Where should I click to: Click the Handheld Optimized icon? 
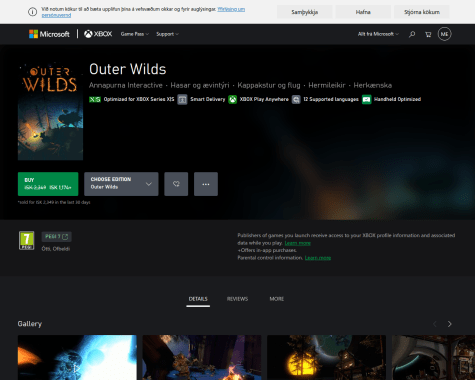pyautogui.click(x=367, y=99)
